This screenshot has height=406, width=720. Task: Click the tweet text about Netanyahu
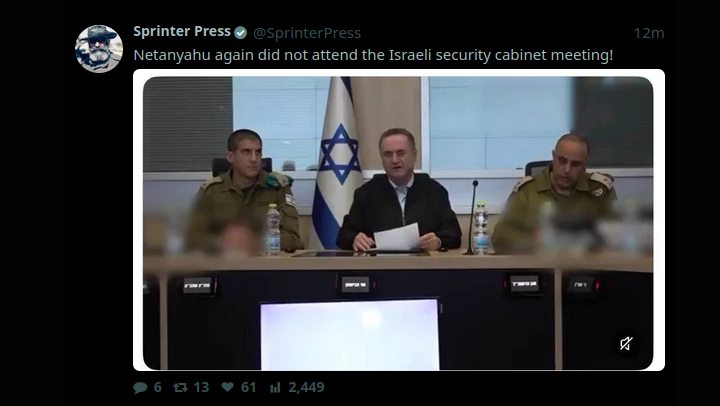pyautogui.click(x=373, y=55)
